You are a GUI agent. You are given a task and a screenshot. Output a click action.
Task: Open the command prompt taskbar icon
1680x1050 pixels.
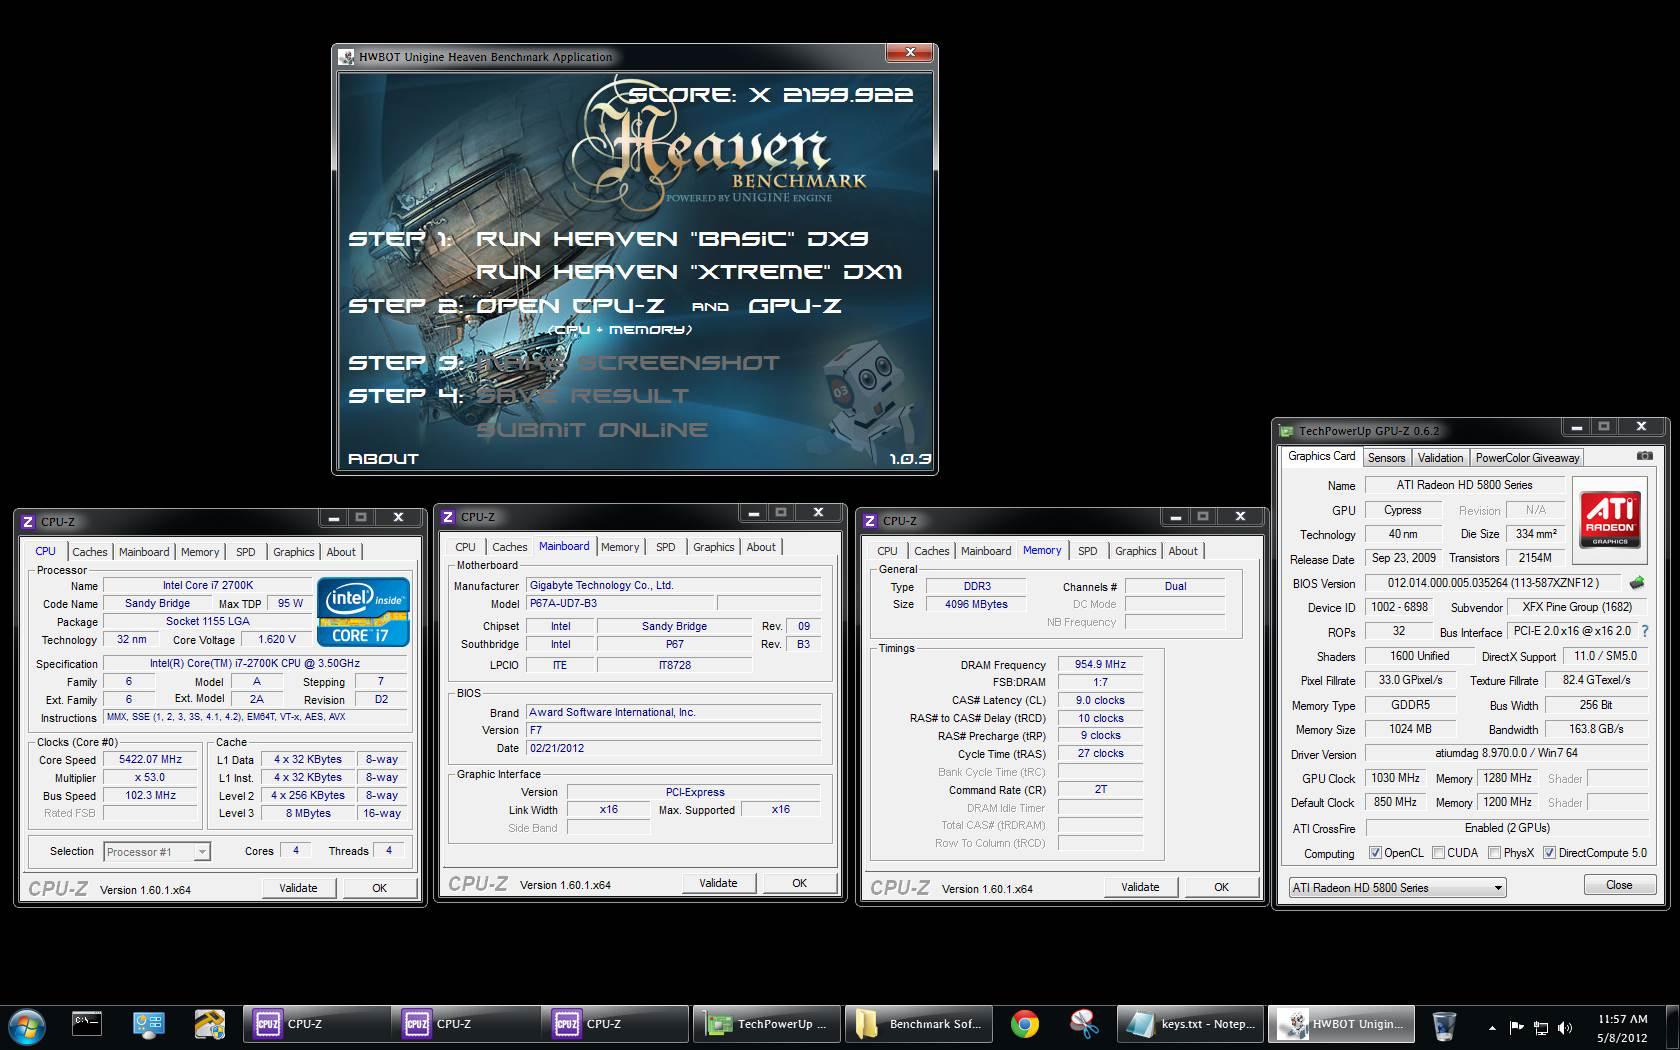click(x=87, y=1024)
